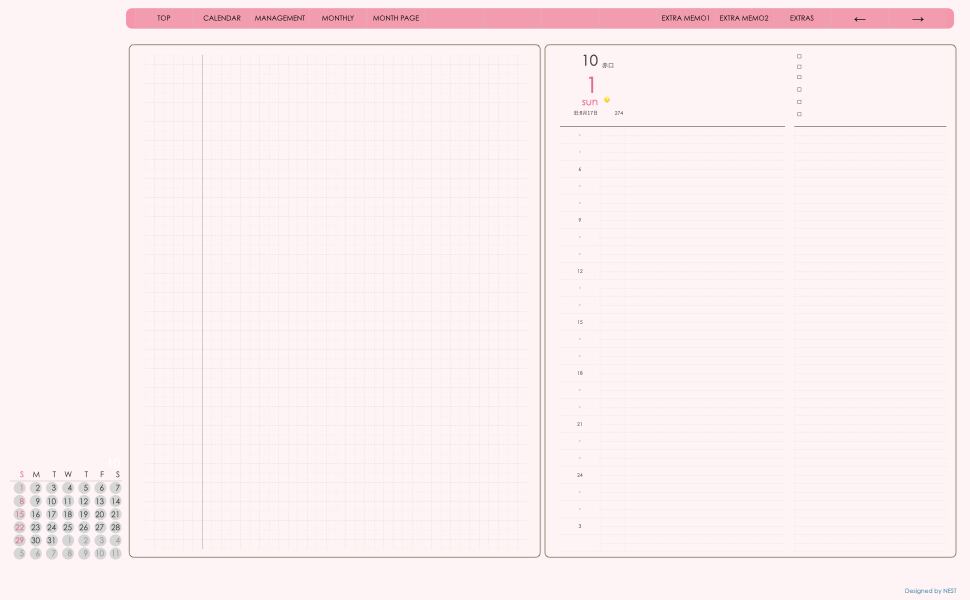
Task: Click the 15 hour timeline label
Action: pyautogui.click(x=580, y=322)
